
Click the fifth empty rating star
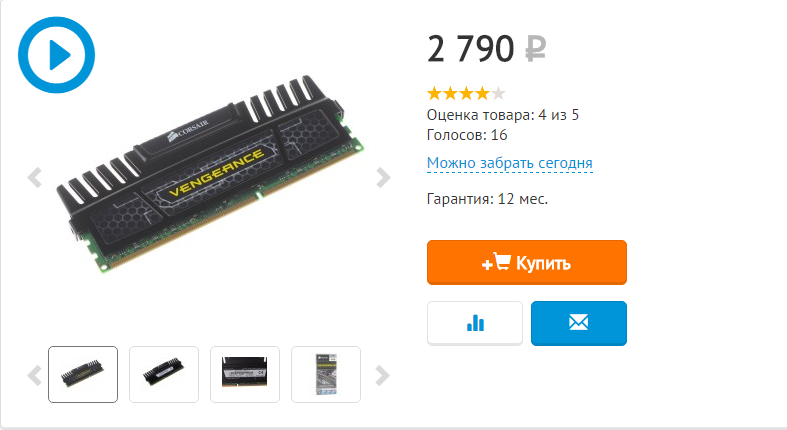click(498, 93)
